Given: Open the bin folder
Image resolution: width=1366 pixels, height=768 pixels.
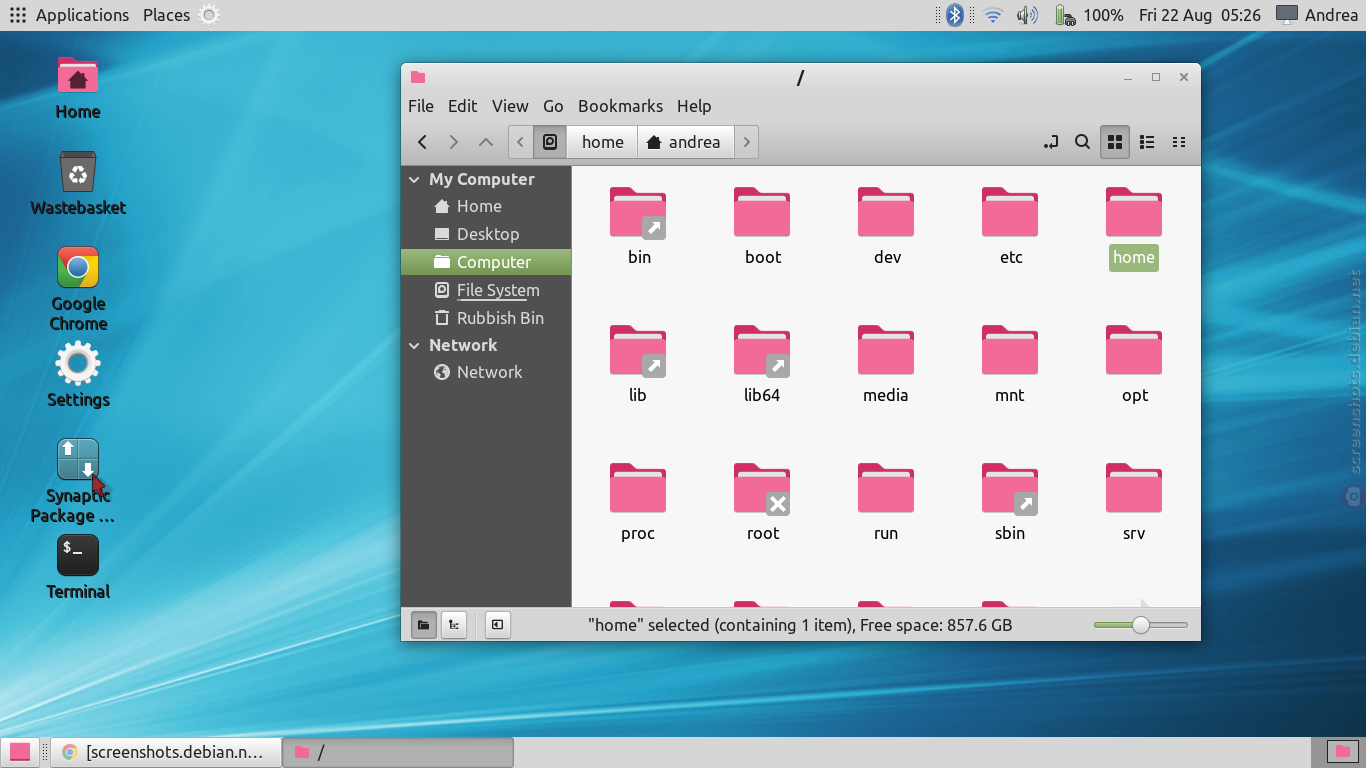Looking at the screenshot, I should pos(638,214).
